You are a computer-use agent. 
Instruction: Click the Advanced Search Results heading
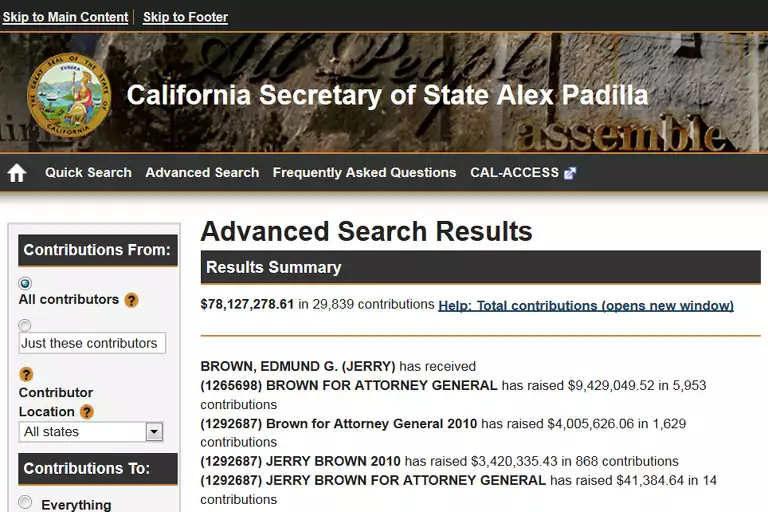(x=366, y=231)
